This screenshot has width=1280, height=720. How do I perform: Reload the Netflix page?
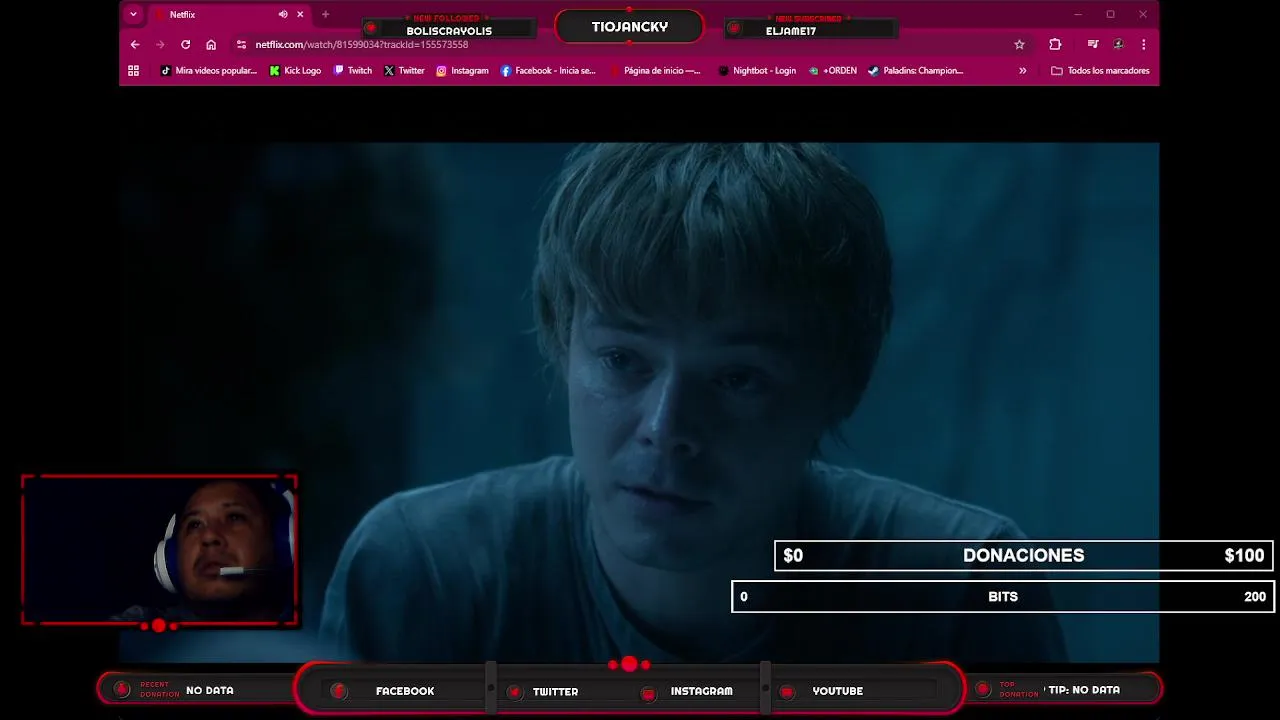tap(185, 44)
